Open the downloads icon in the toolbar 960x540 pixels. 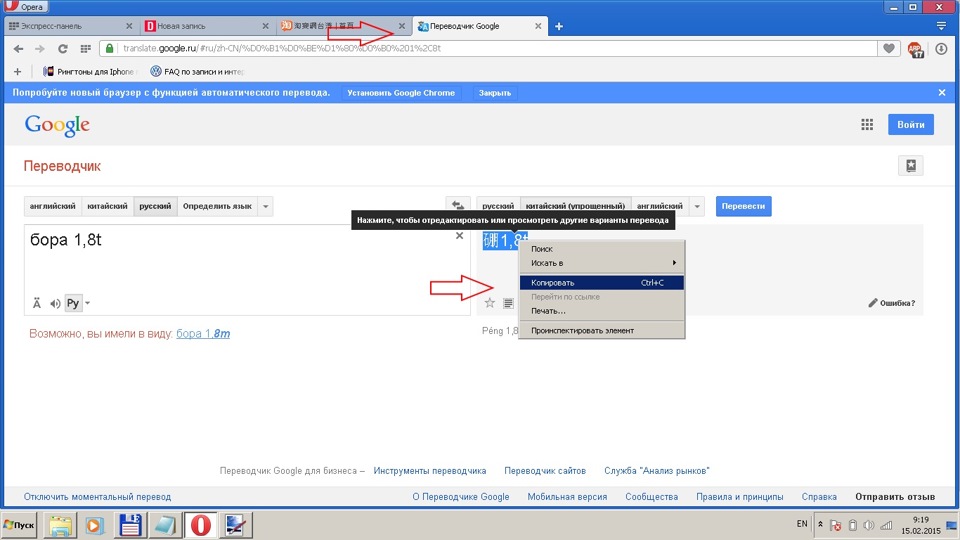942,48
